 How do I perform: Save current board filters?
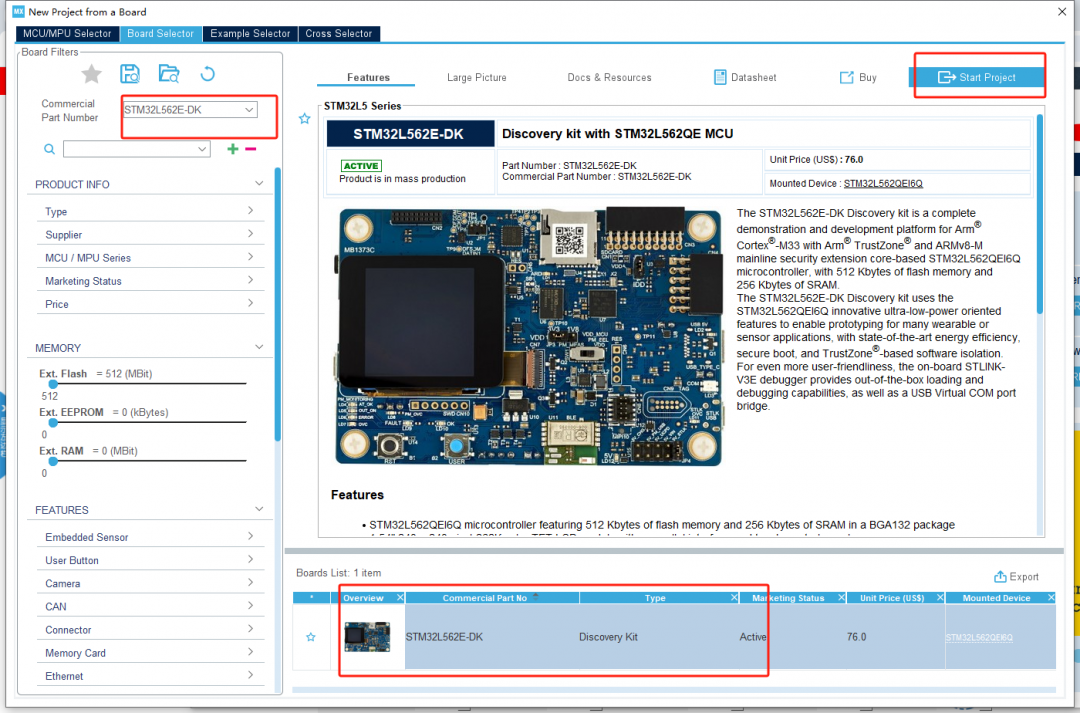pos(131,73)
